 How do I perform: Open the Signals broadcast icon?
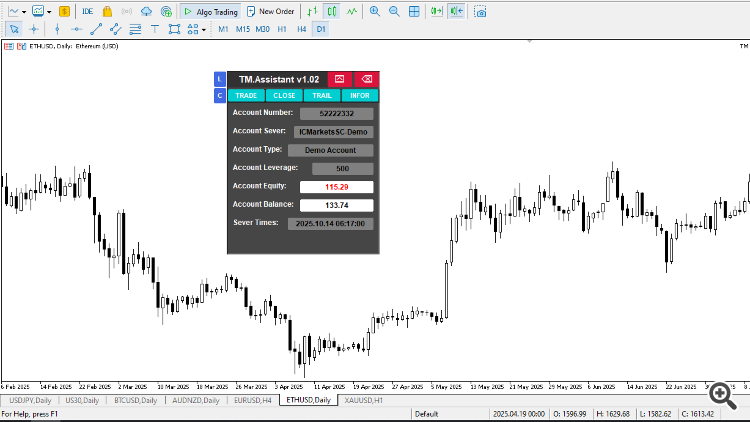coord(126,11)
